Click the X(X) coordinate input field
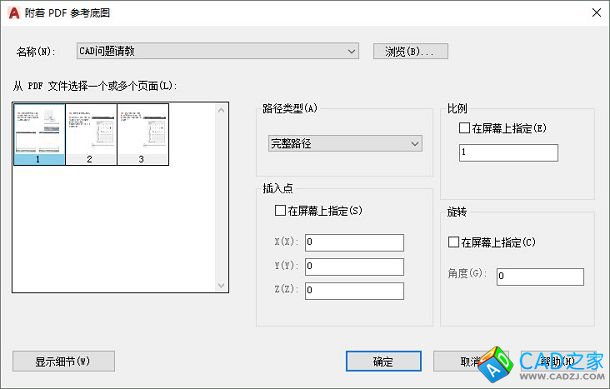This screenshot has height=389, width=610. pos(354,243)
